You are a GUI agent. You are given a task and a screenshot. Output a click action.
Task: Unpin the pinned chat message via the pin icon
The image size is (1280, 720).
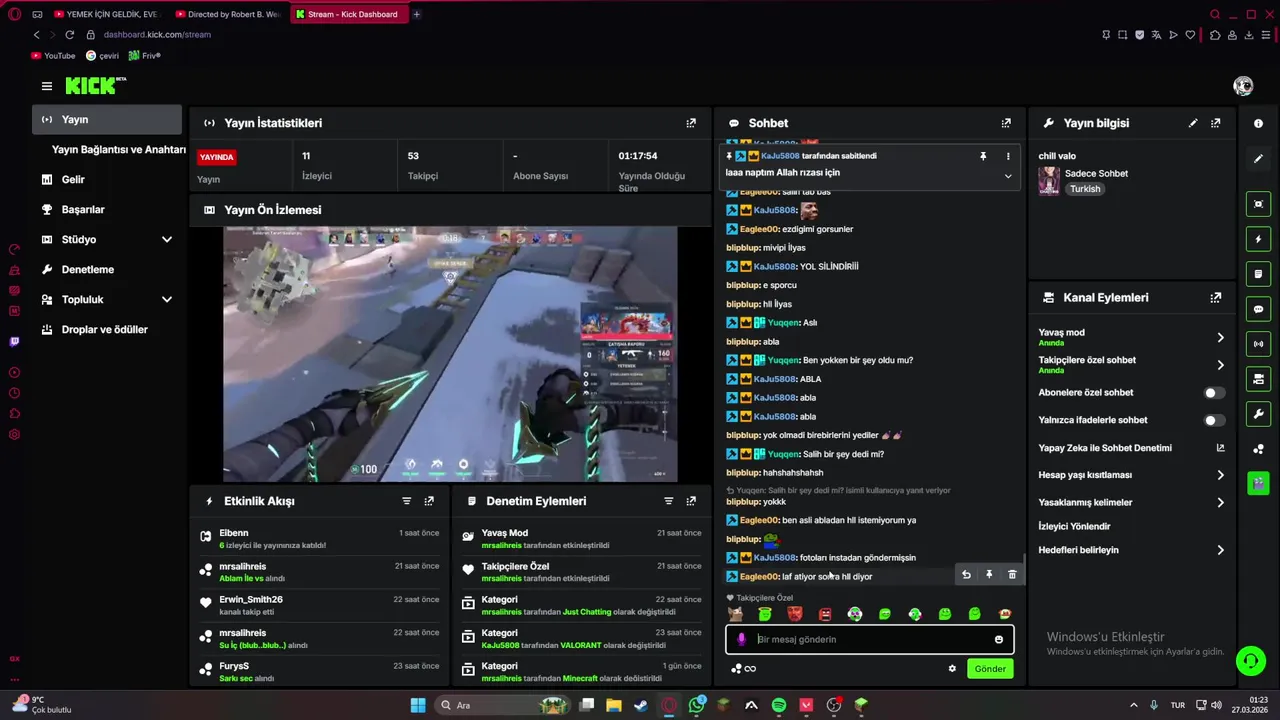click(x=983, y=156)
